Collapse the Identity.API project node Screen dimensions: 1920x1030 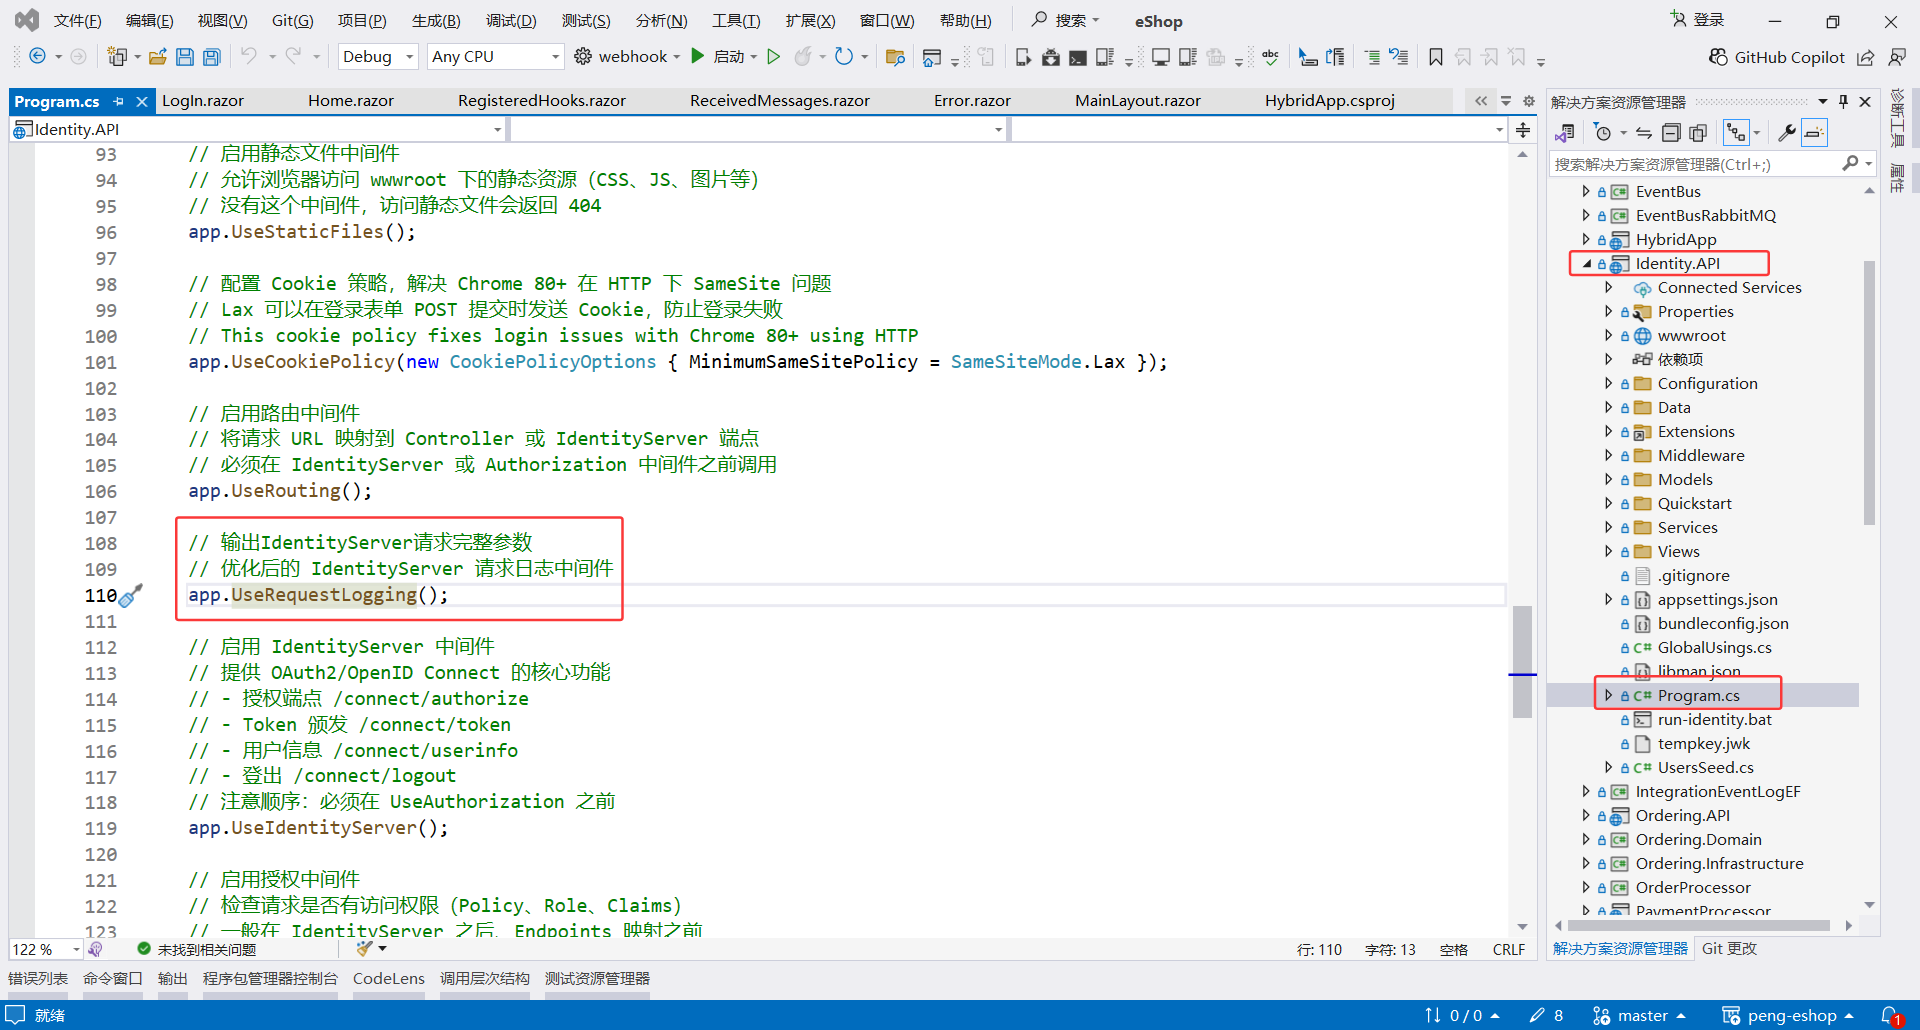pyautogui.click(x=1586, y=264)
